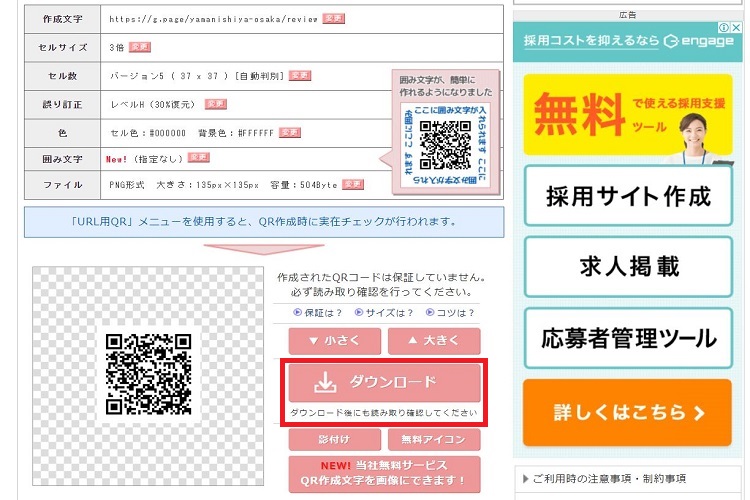Click the ダウンロード button

(x=385, y=382)
